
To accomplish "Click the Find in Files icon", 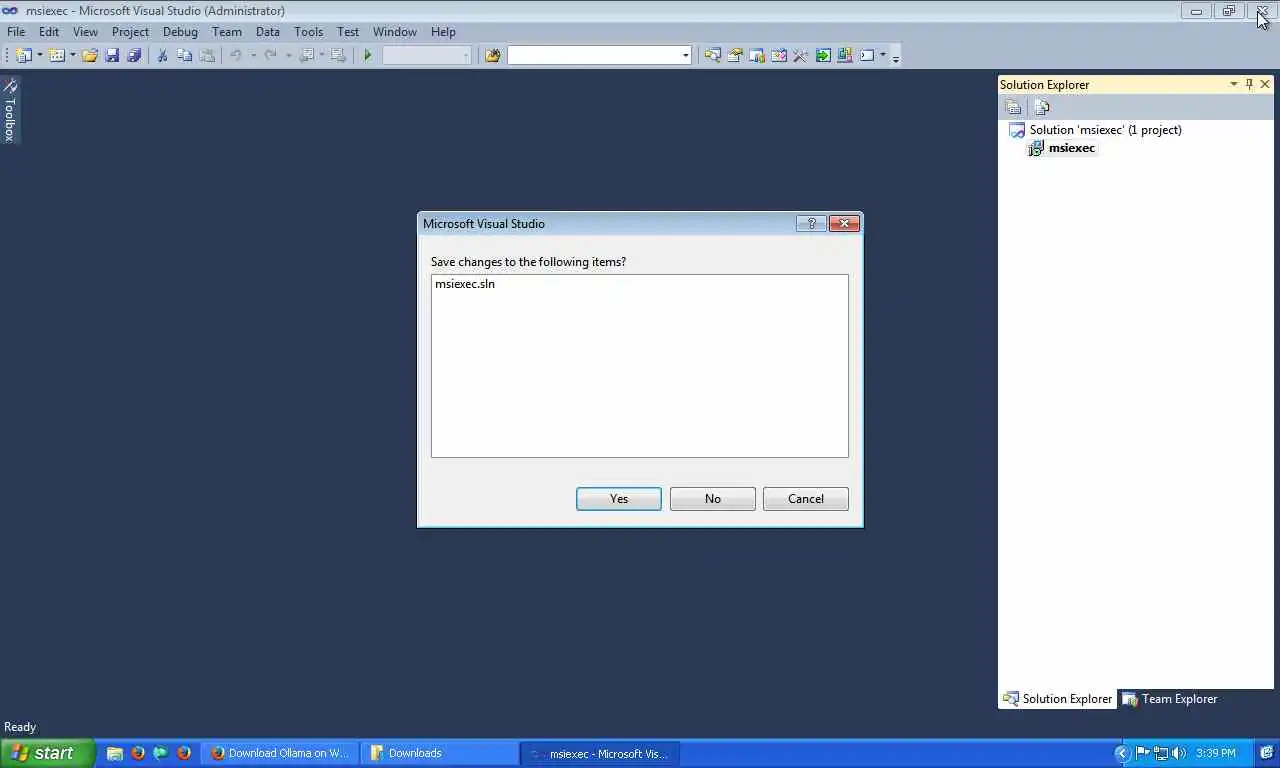I will coord(492,55).
